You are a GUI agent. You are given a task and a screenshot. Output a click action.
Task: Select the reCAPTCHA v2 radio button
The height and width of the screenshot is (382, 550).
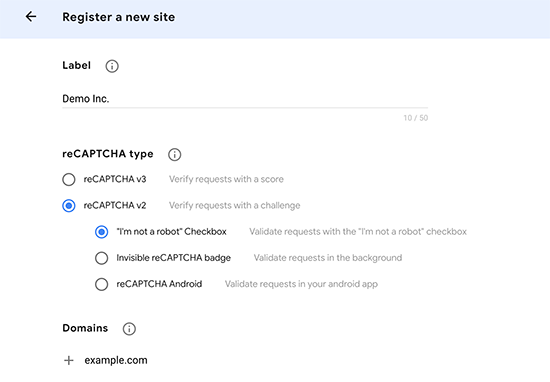click(x=69, y=206)
